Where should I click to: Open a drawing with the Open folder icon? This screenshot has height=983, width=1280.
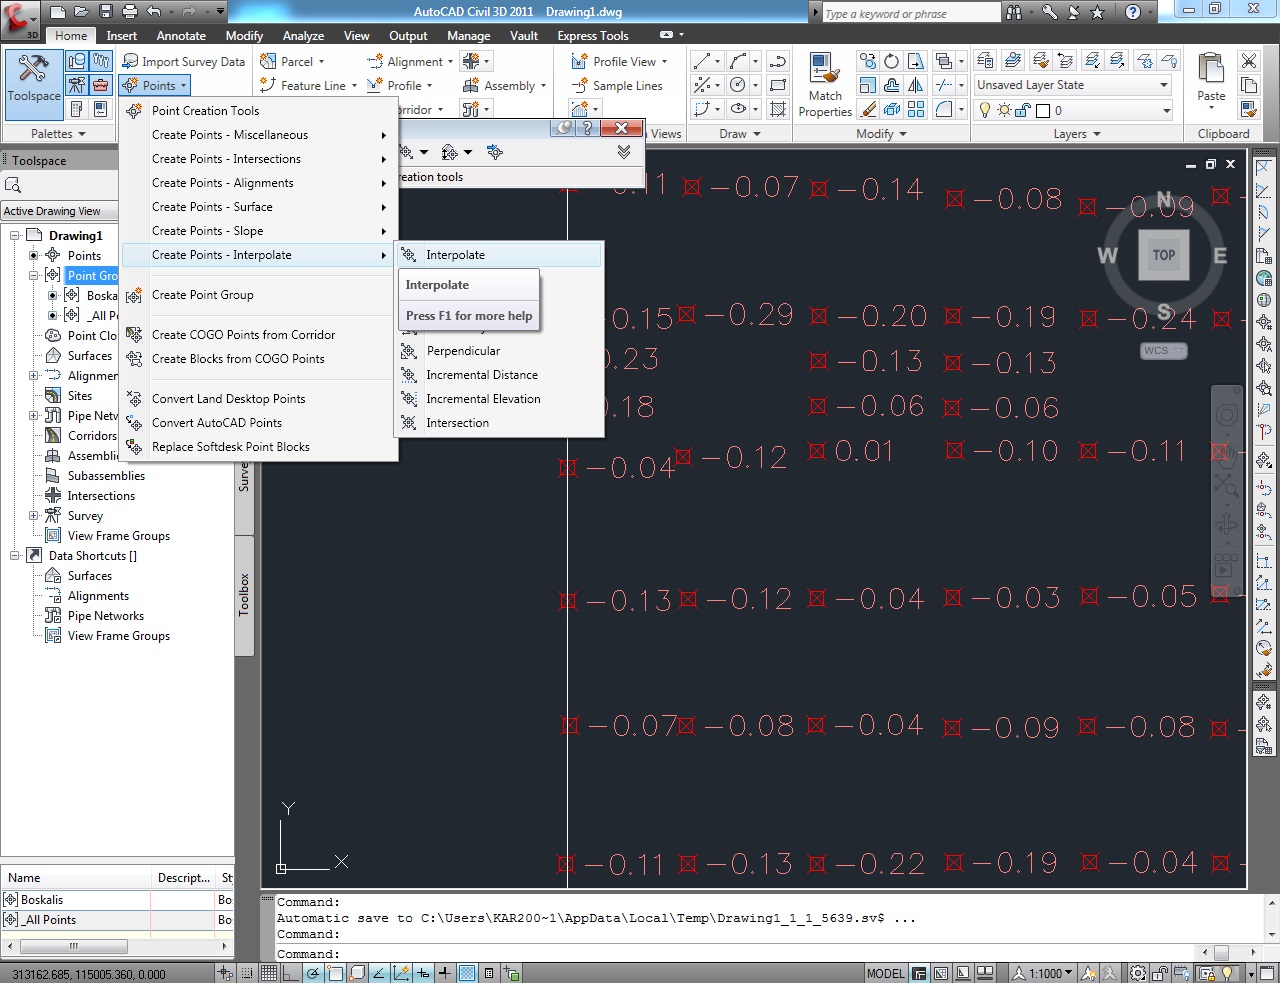click(x=82, y=12)
